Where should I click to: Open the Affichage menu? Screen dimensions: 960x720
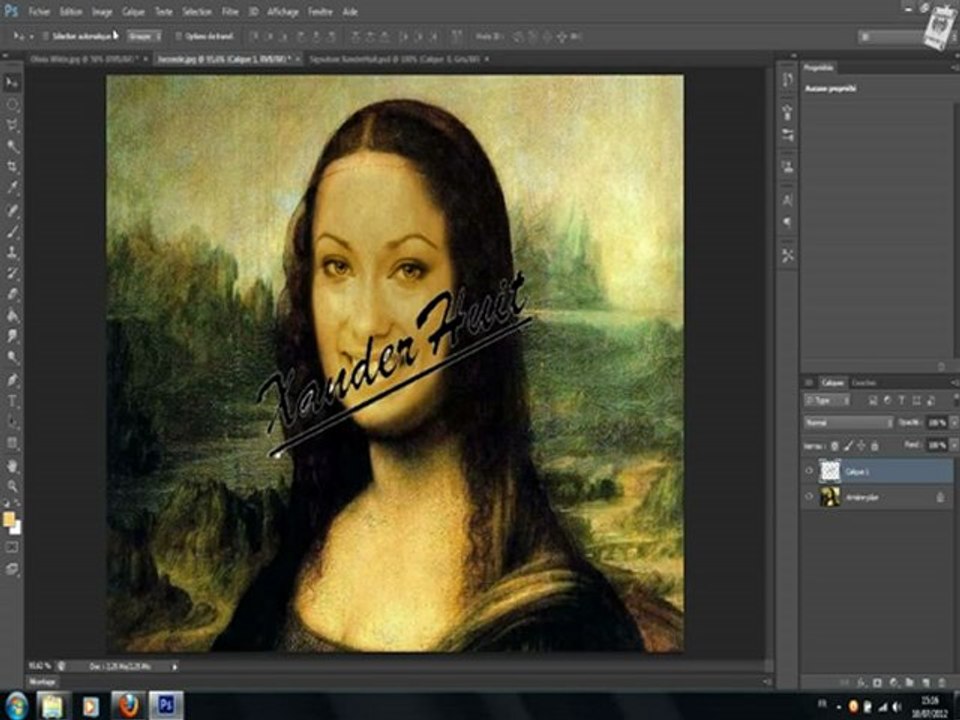coord(282,12)
